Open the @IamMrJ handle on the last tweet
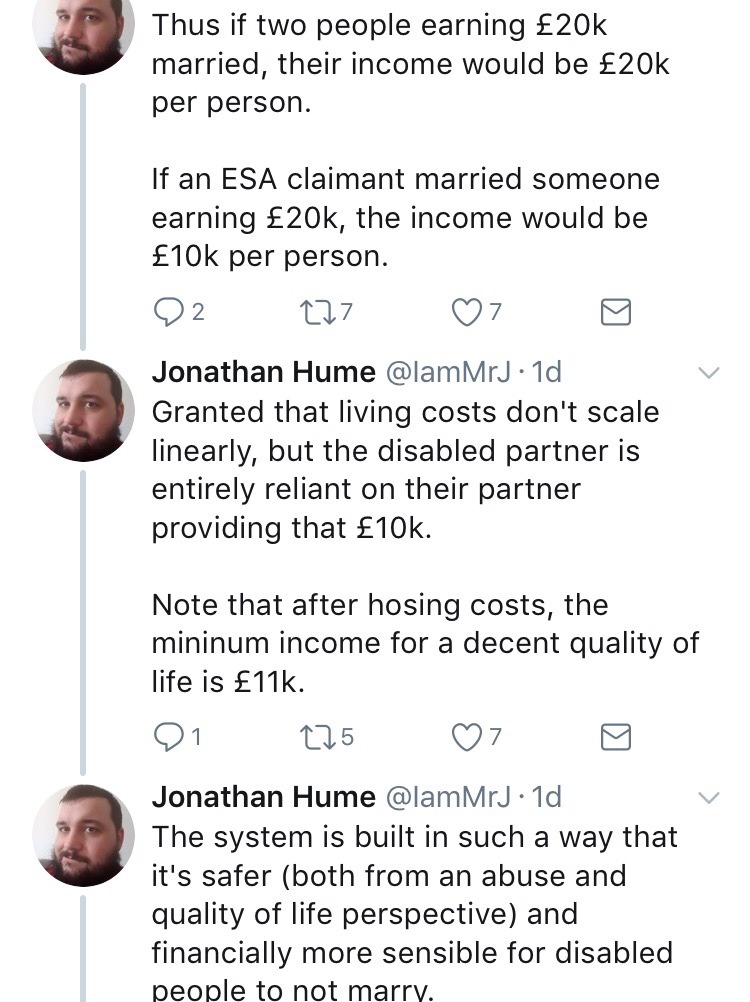Viewport: 750px width, 1002px height. coord(446,797)
